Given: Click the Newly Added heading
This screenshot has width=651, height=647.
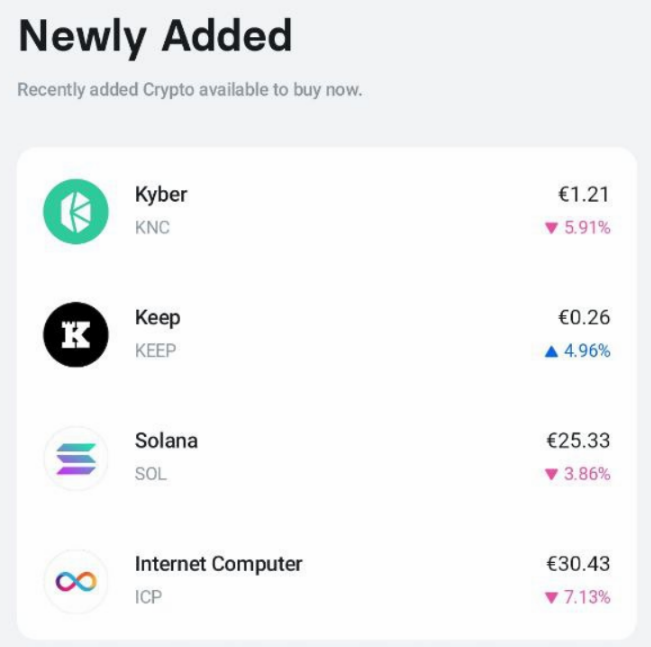Looking at the screenshot, I should (155, 37).
